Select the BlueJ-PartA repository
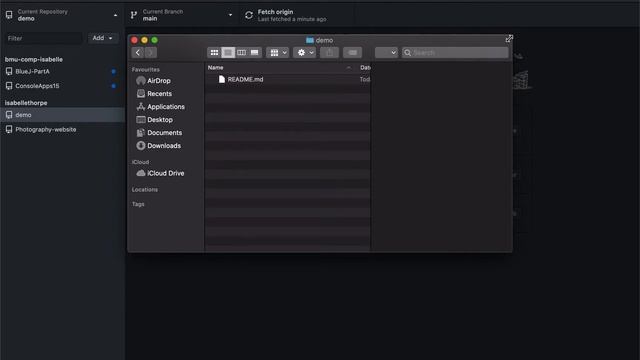Viewport: 640px width, 360px height. coord(62,71)
